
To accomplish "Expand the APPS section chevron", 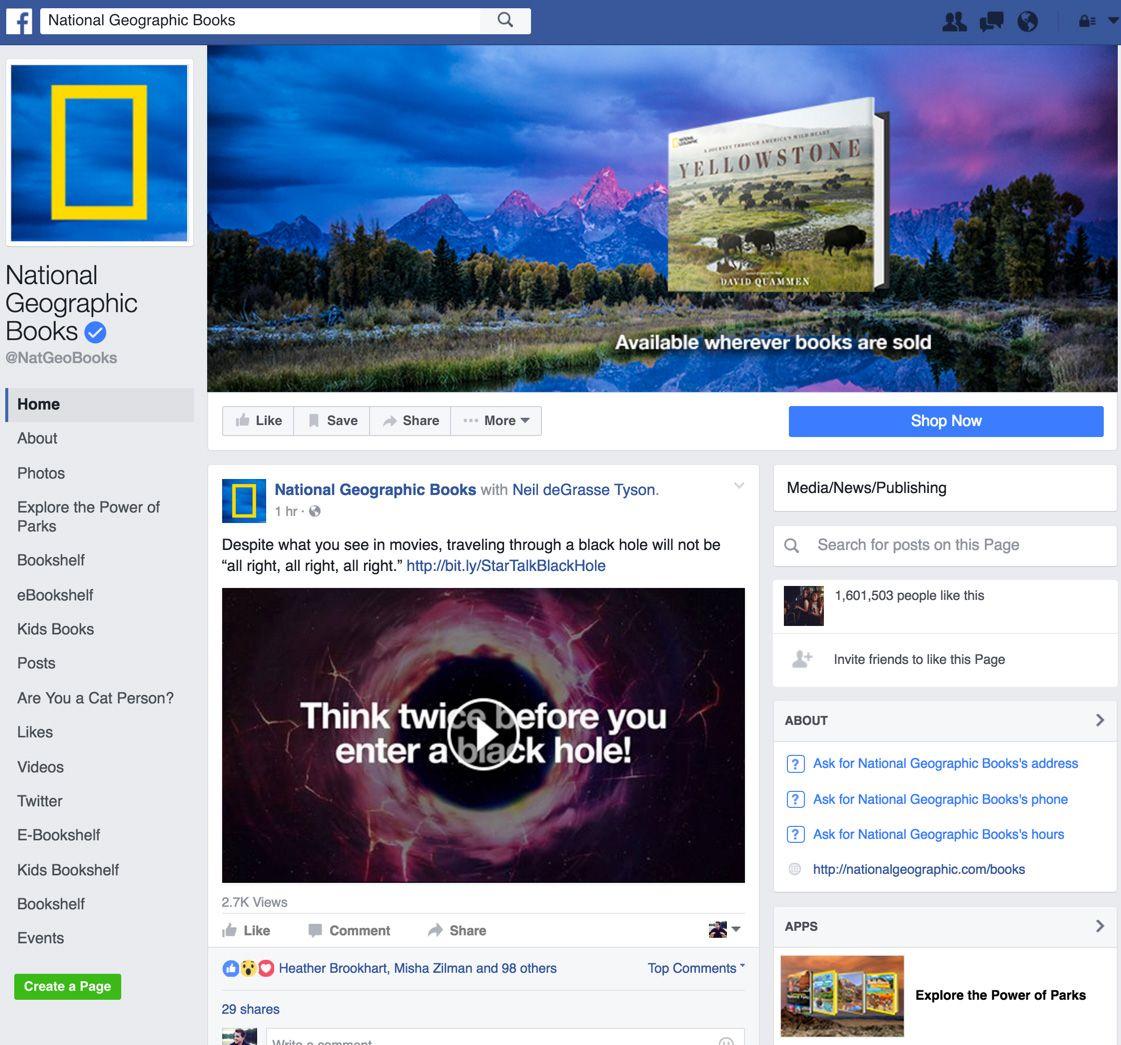I will click(x=1099, y=926).
